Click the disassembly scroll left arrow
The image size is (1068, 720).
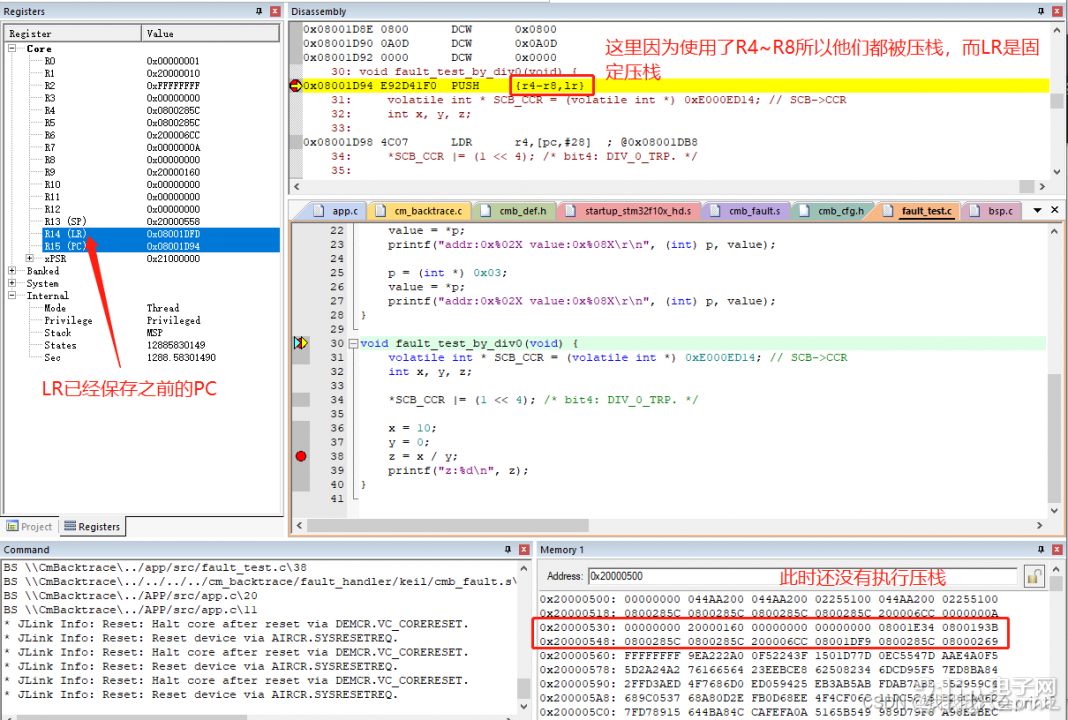click(296, 186)
